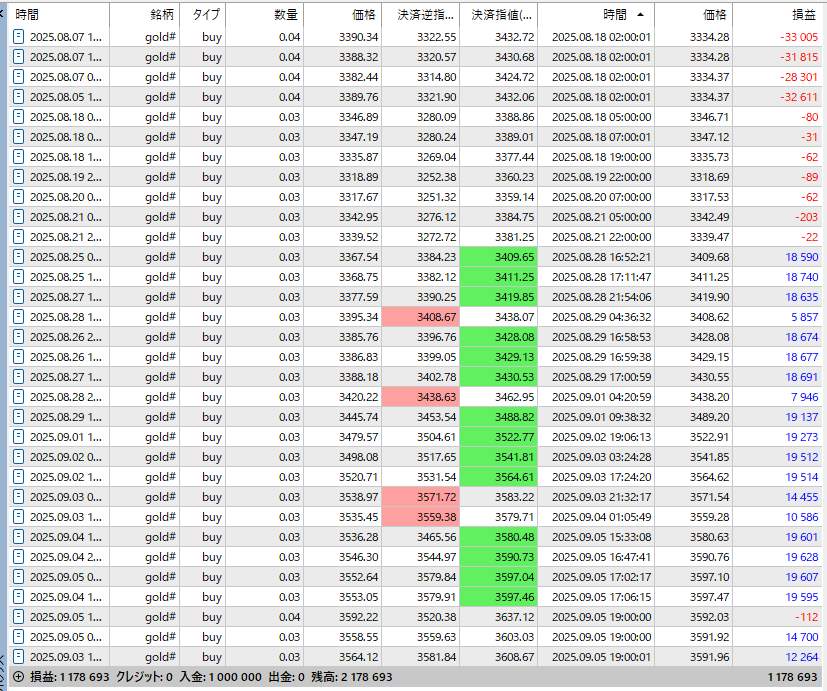The width and height of the screenshot is (827, 691).
Task: Click the green-highlighted 3411.25 cell
Action: pyautogui.click(x=499, y=277)
